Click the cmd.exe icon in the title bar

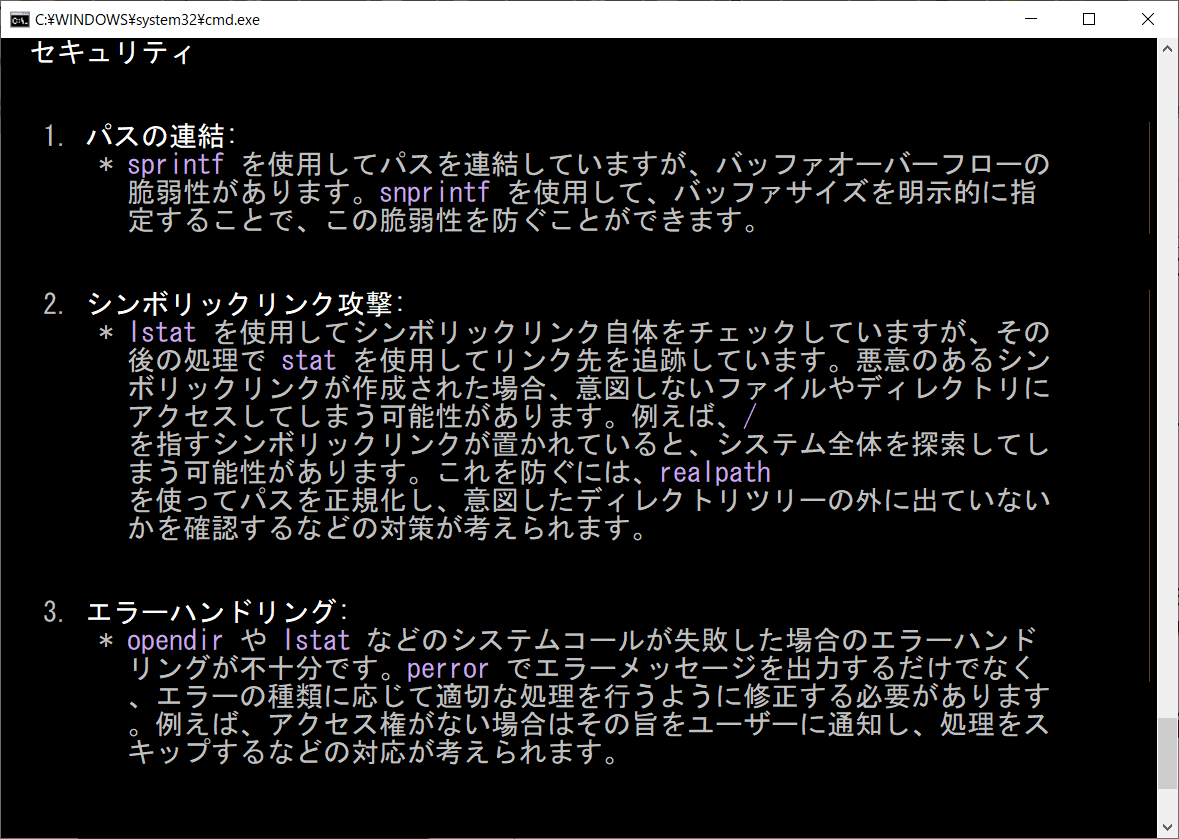[x=18, y=19]
